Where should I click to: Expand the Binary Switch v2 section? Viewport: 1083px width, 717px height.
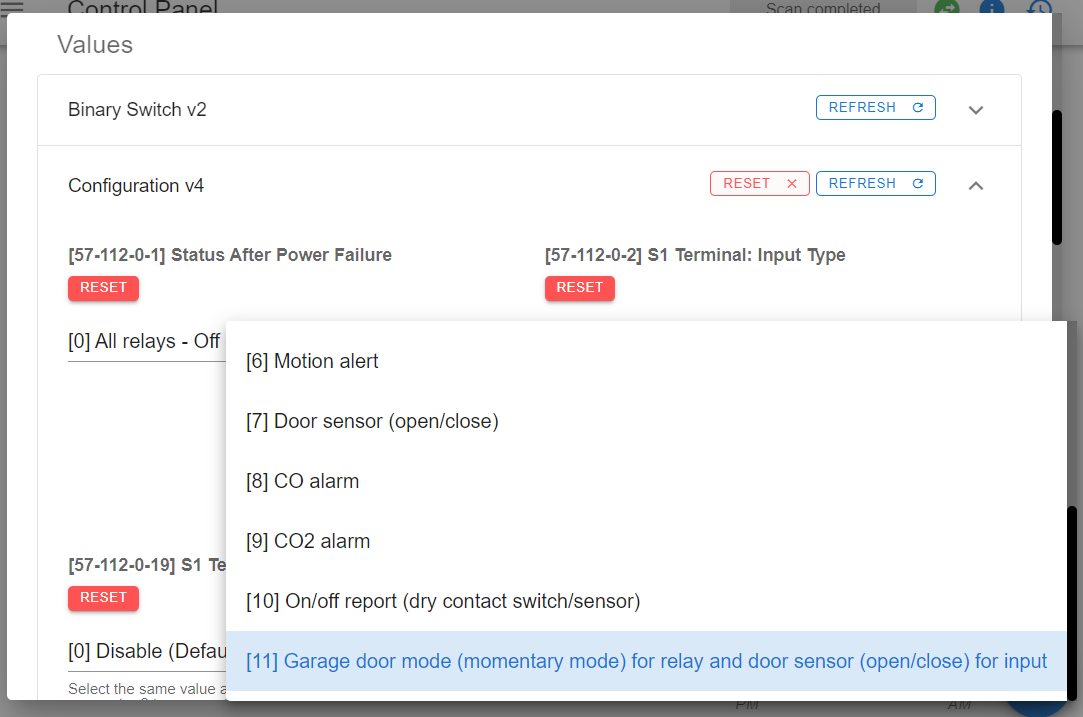[975, 110]
